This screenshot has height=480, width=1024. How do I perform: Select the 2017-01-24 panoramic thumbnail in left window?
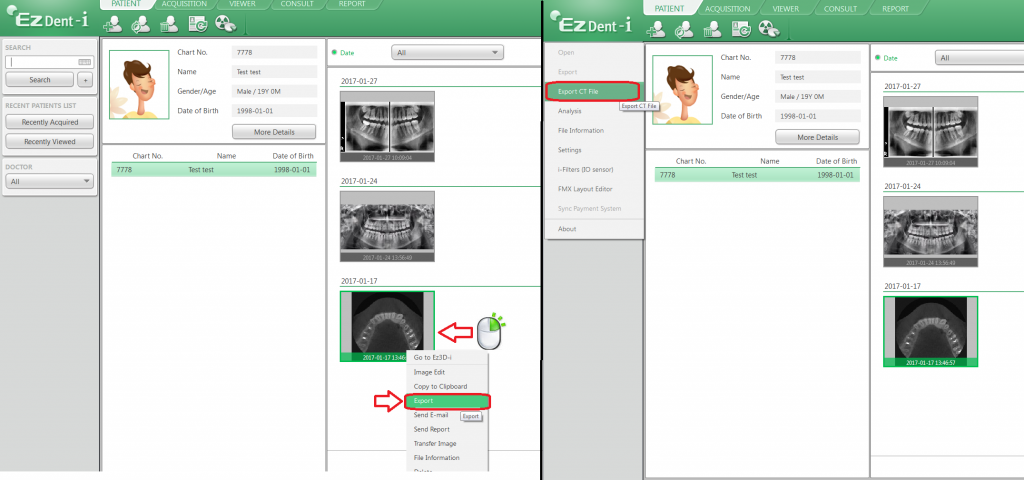[387, 227]
